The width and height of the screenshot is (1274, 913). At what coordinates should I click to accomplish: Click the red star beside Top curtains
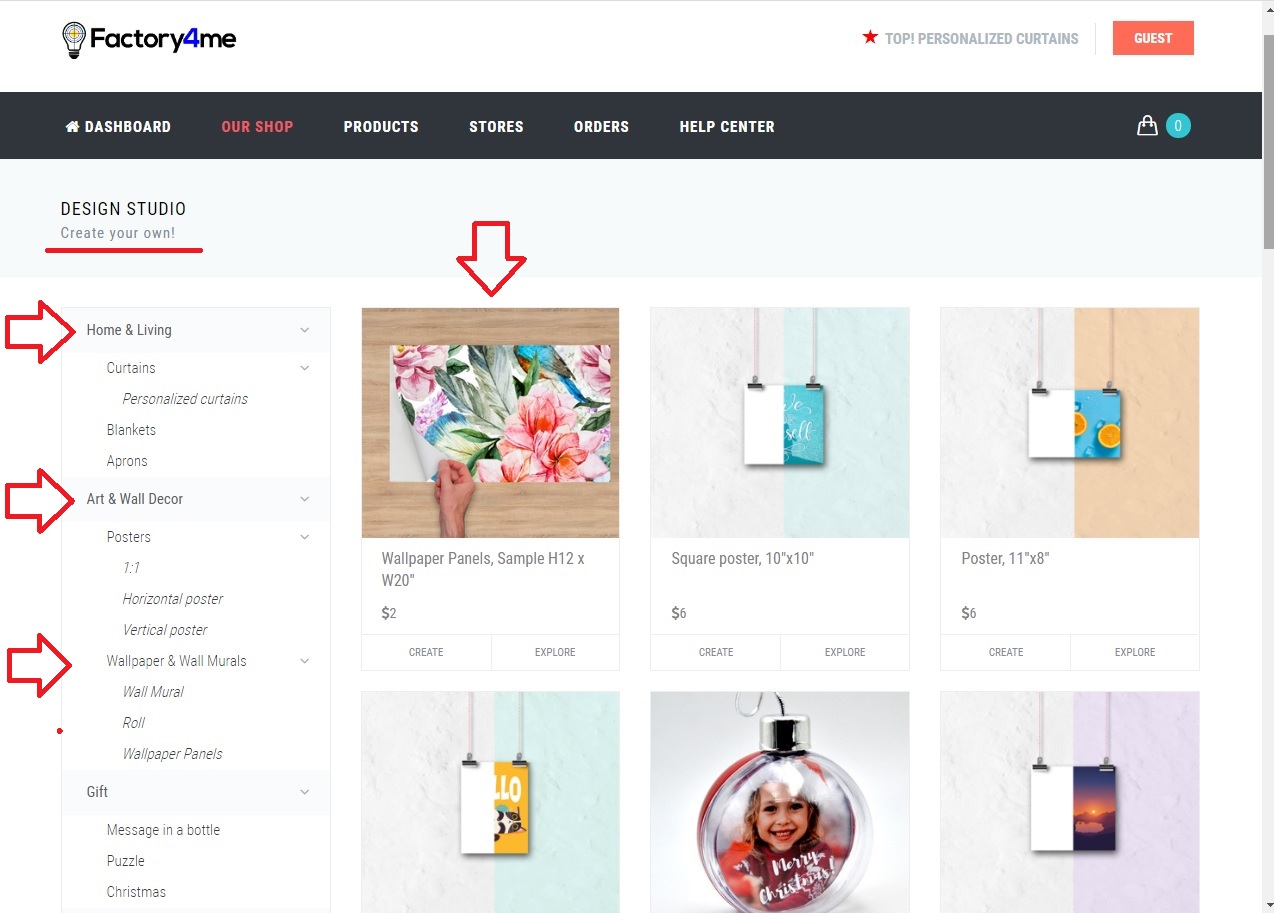870,38
